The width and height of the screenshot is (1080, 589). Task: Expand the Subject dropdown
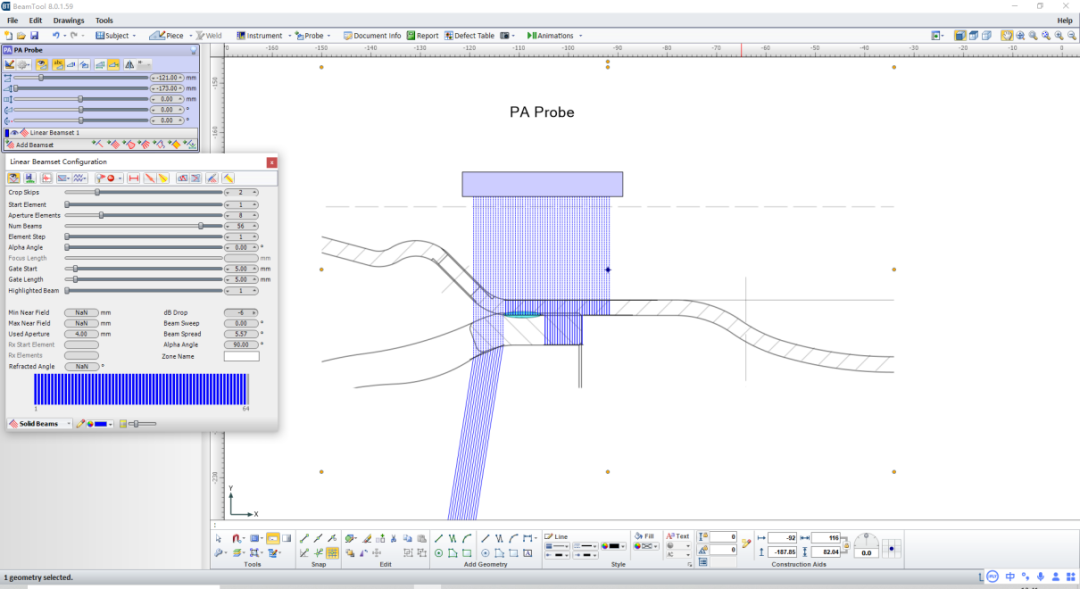click(x=134, y=35)
